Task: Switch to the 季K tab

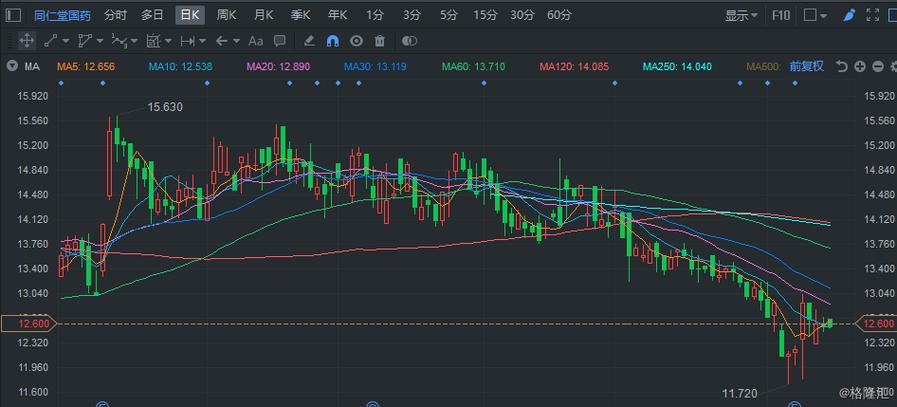Action: point(300,15)
